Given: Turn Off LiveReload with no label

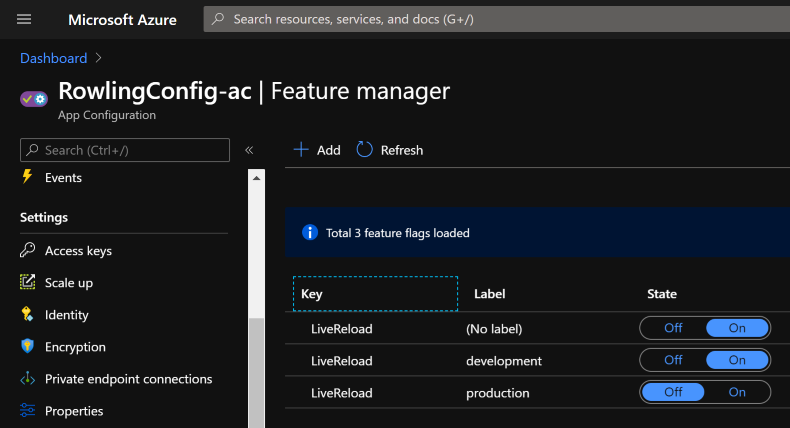Looking at the screenshot, I should coord(673,328).
